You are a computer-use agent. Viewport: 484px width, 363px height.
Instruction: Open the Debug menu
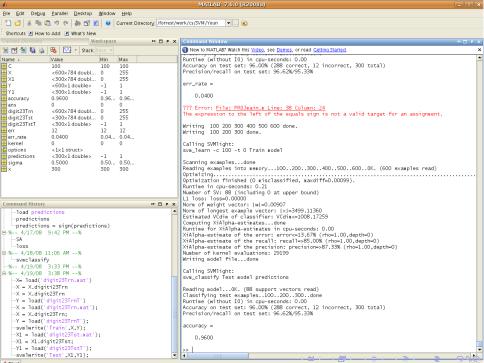38,13
